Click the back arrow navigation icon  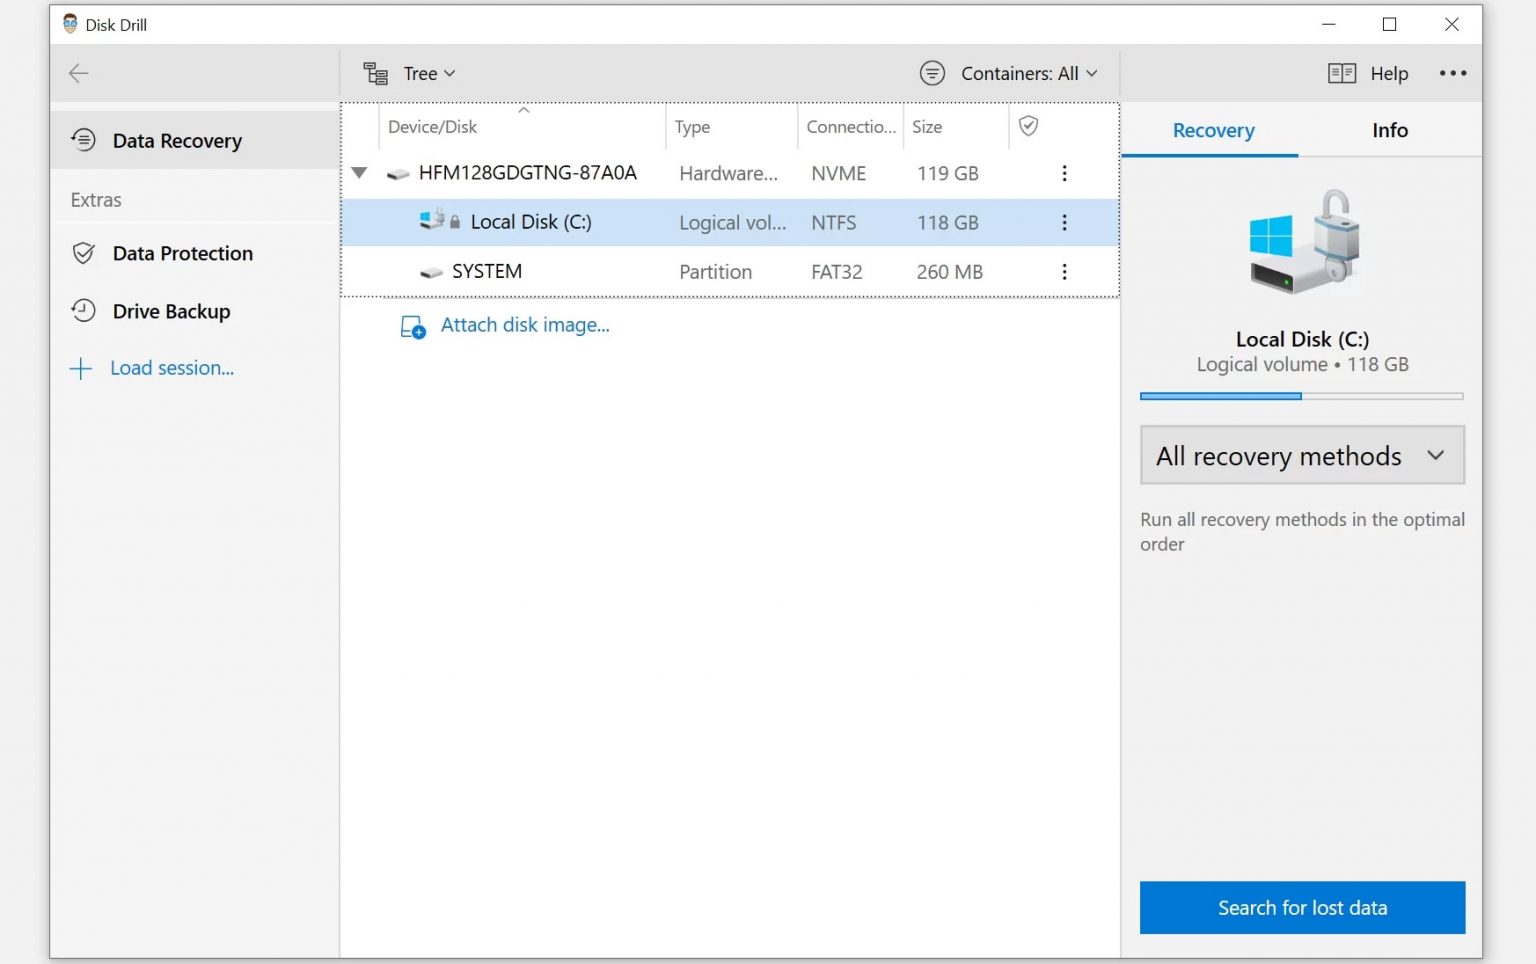click(78, 73)
